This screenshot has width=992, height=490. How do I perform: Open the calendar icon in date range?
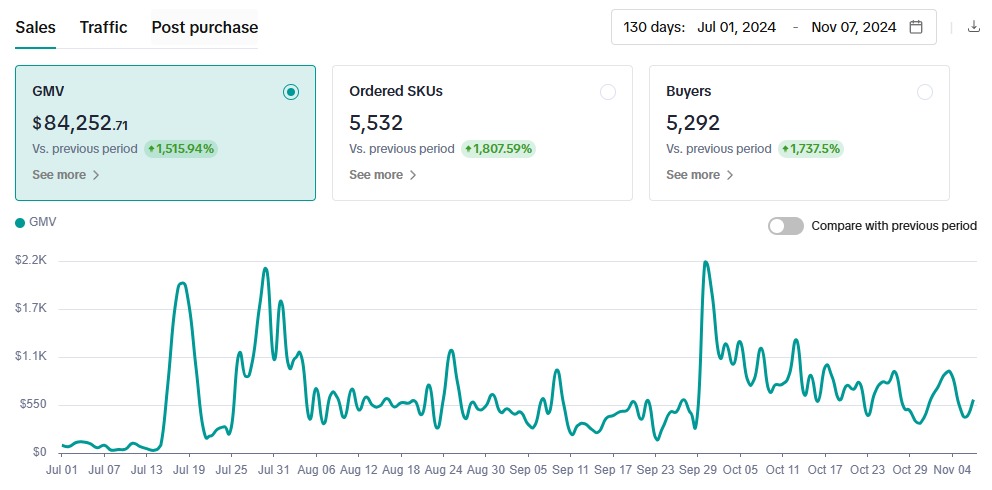[x=915, y=27]
